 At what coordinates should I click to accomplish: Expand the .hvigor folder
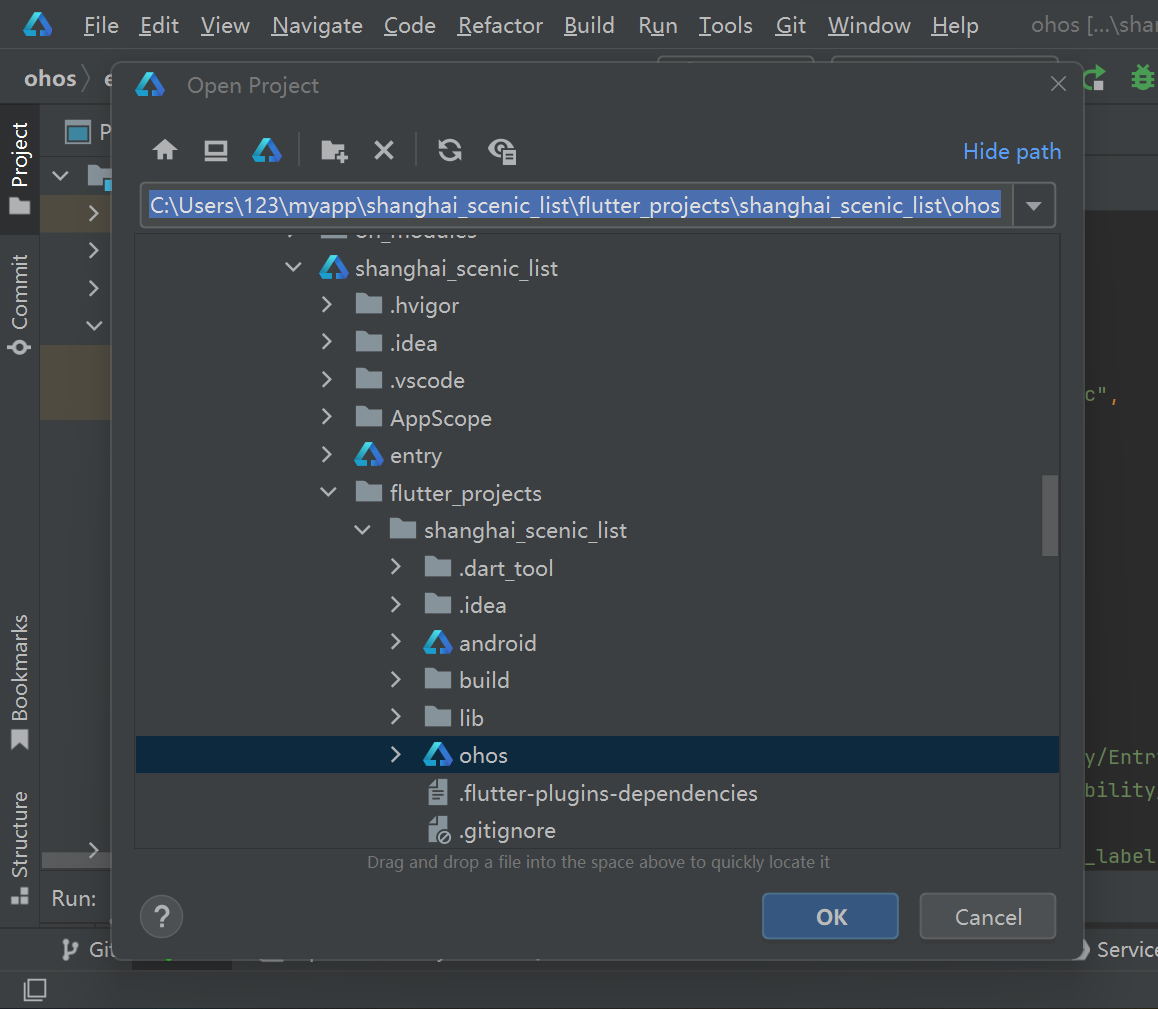click(x=326, y=305)
